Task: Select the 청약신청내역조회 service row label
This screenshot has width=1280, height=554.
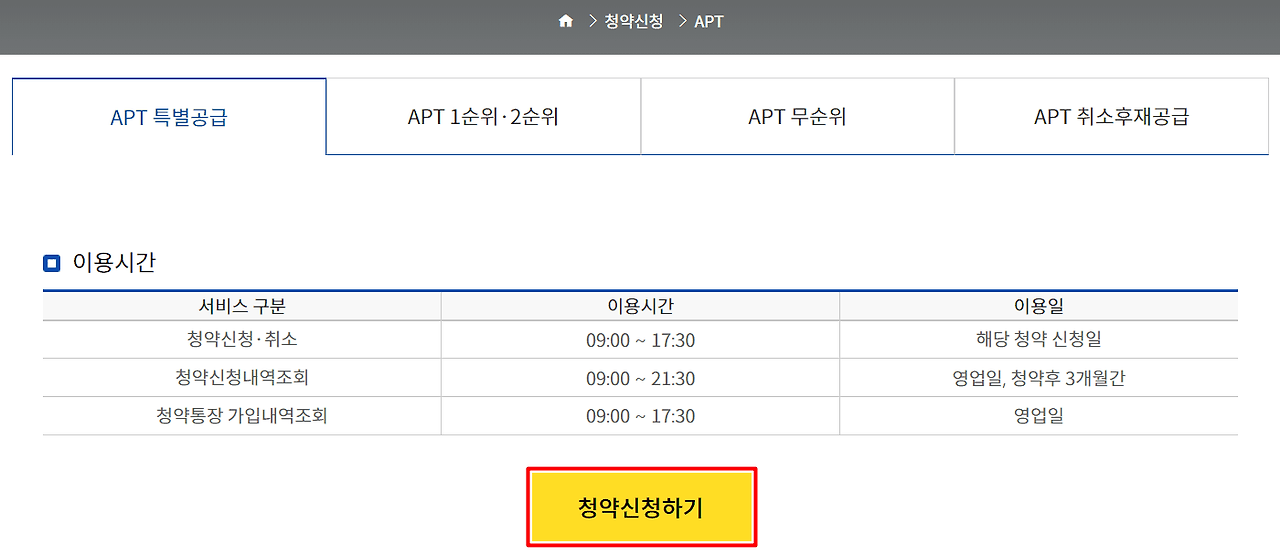Action: [242, 378]
